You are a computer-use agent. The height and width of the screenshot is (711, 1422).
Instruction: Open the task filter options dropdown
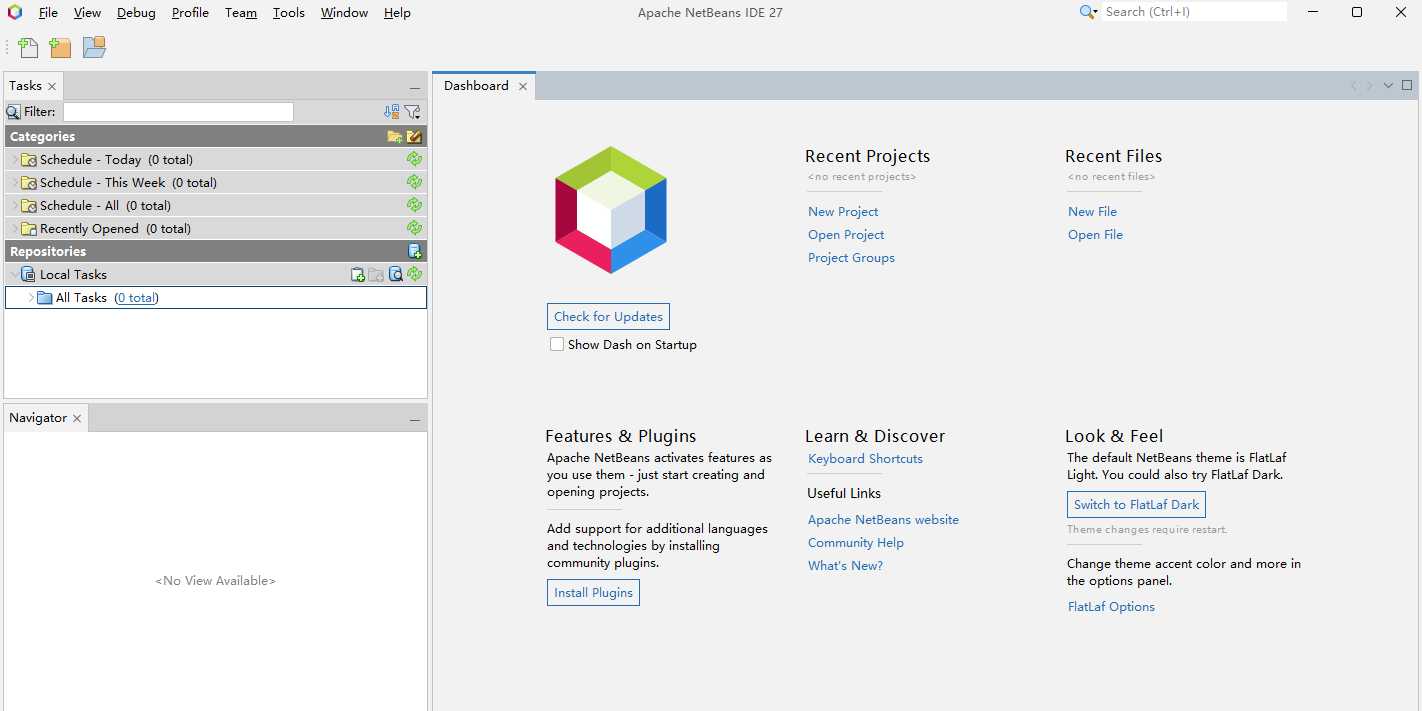[412, 112]
